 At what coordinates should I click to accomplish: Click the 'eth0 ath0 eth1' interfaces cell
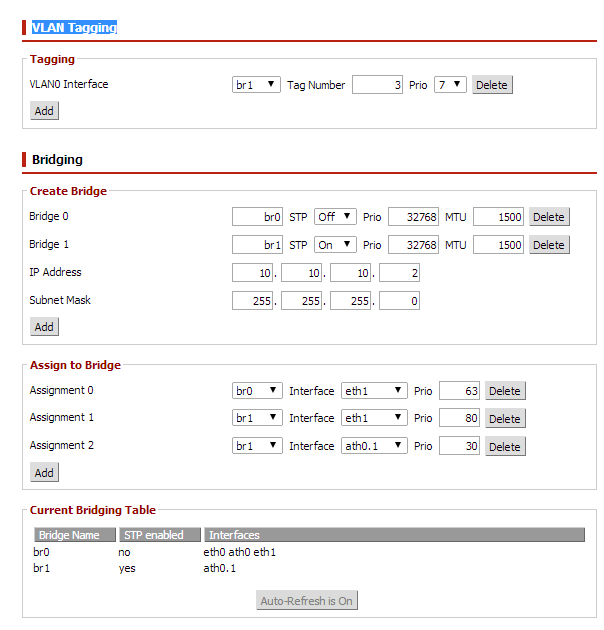(x=240, y=552)
